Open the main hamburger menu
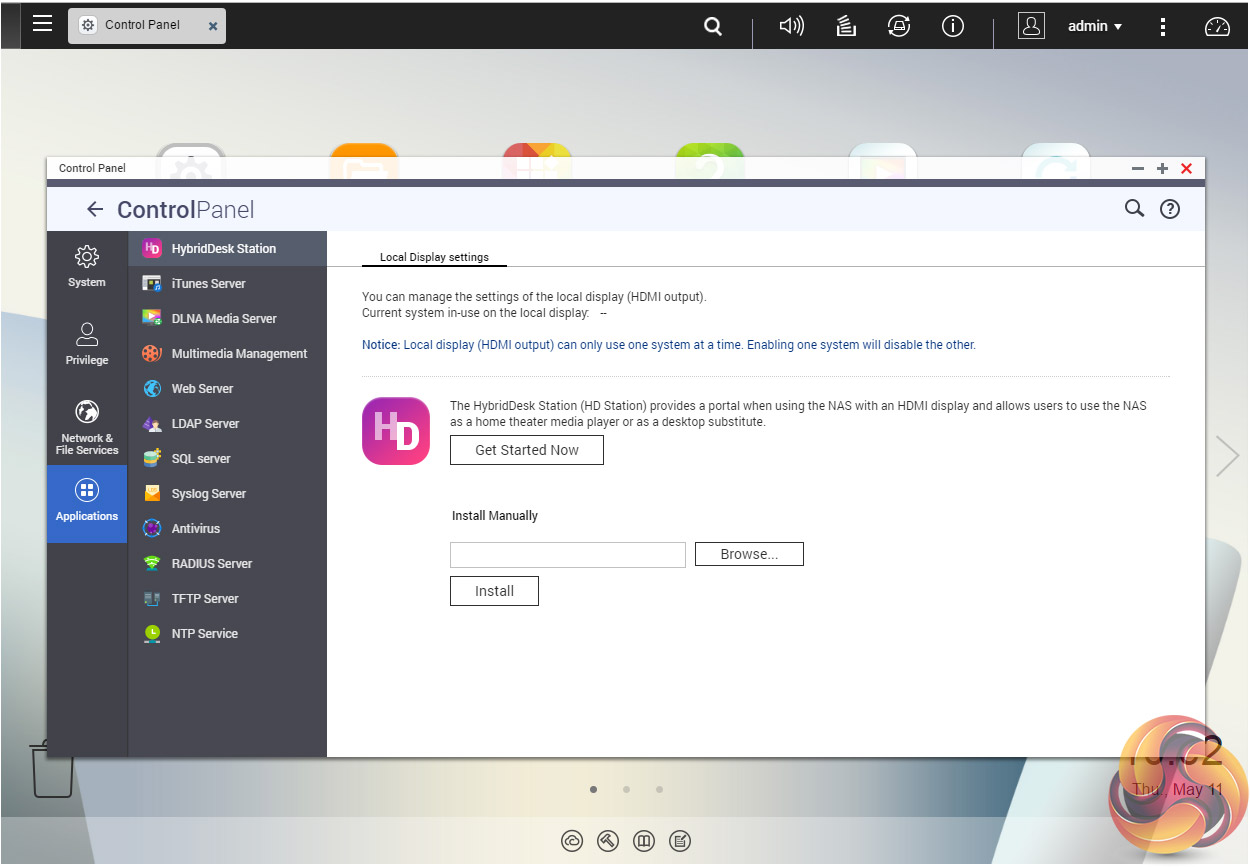 [42, 23]
